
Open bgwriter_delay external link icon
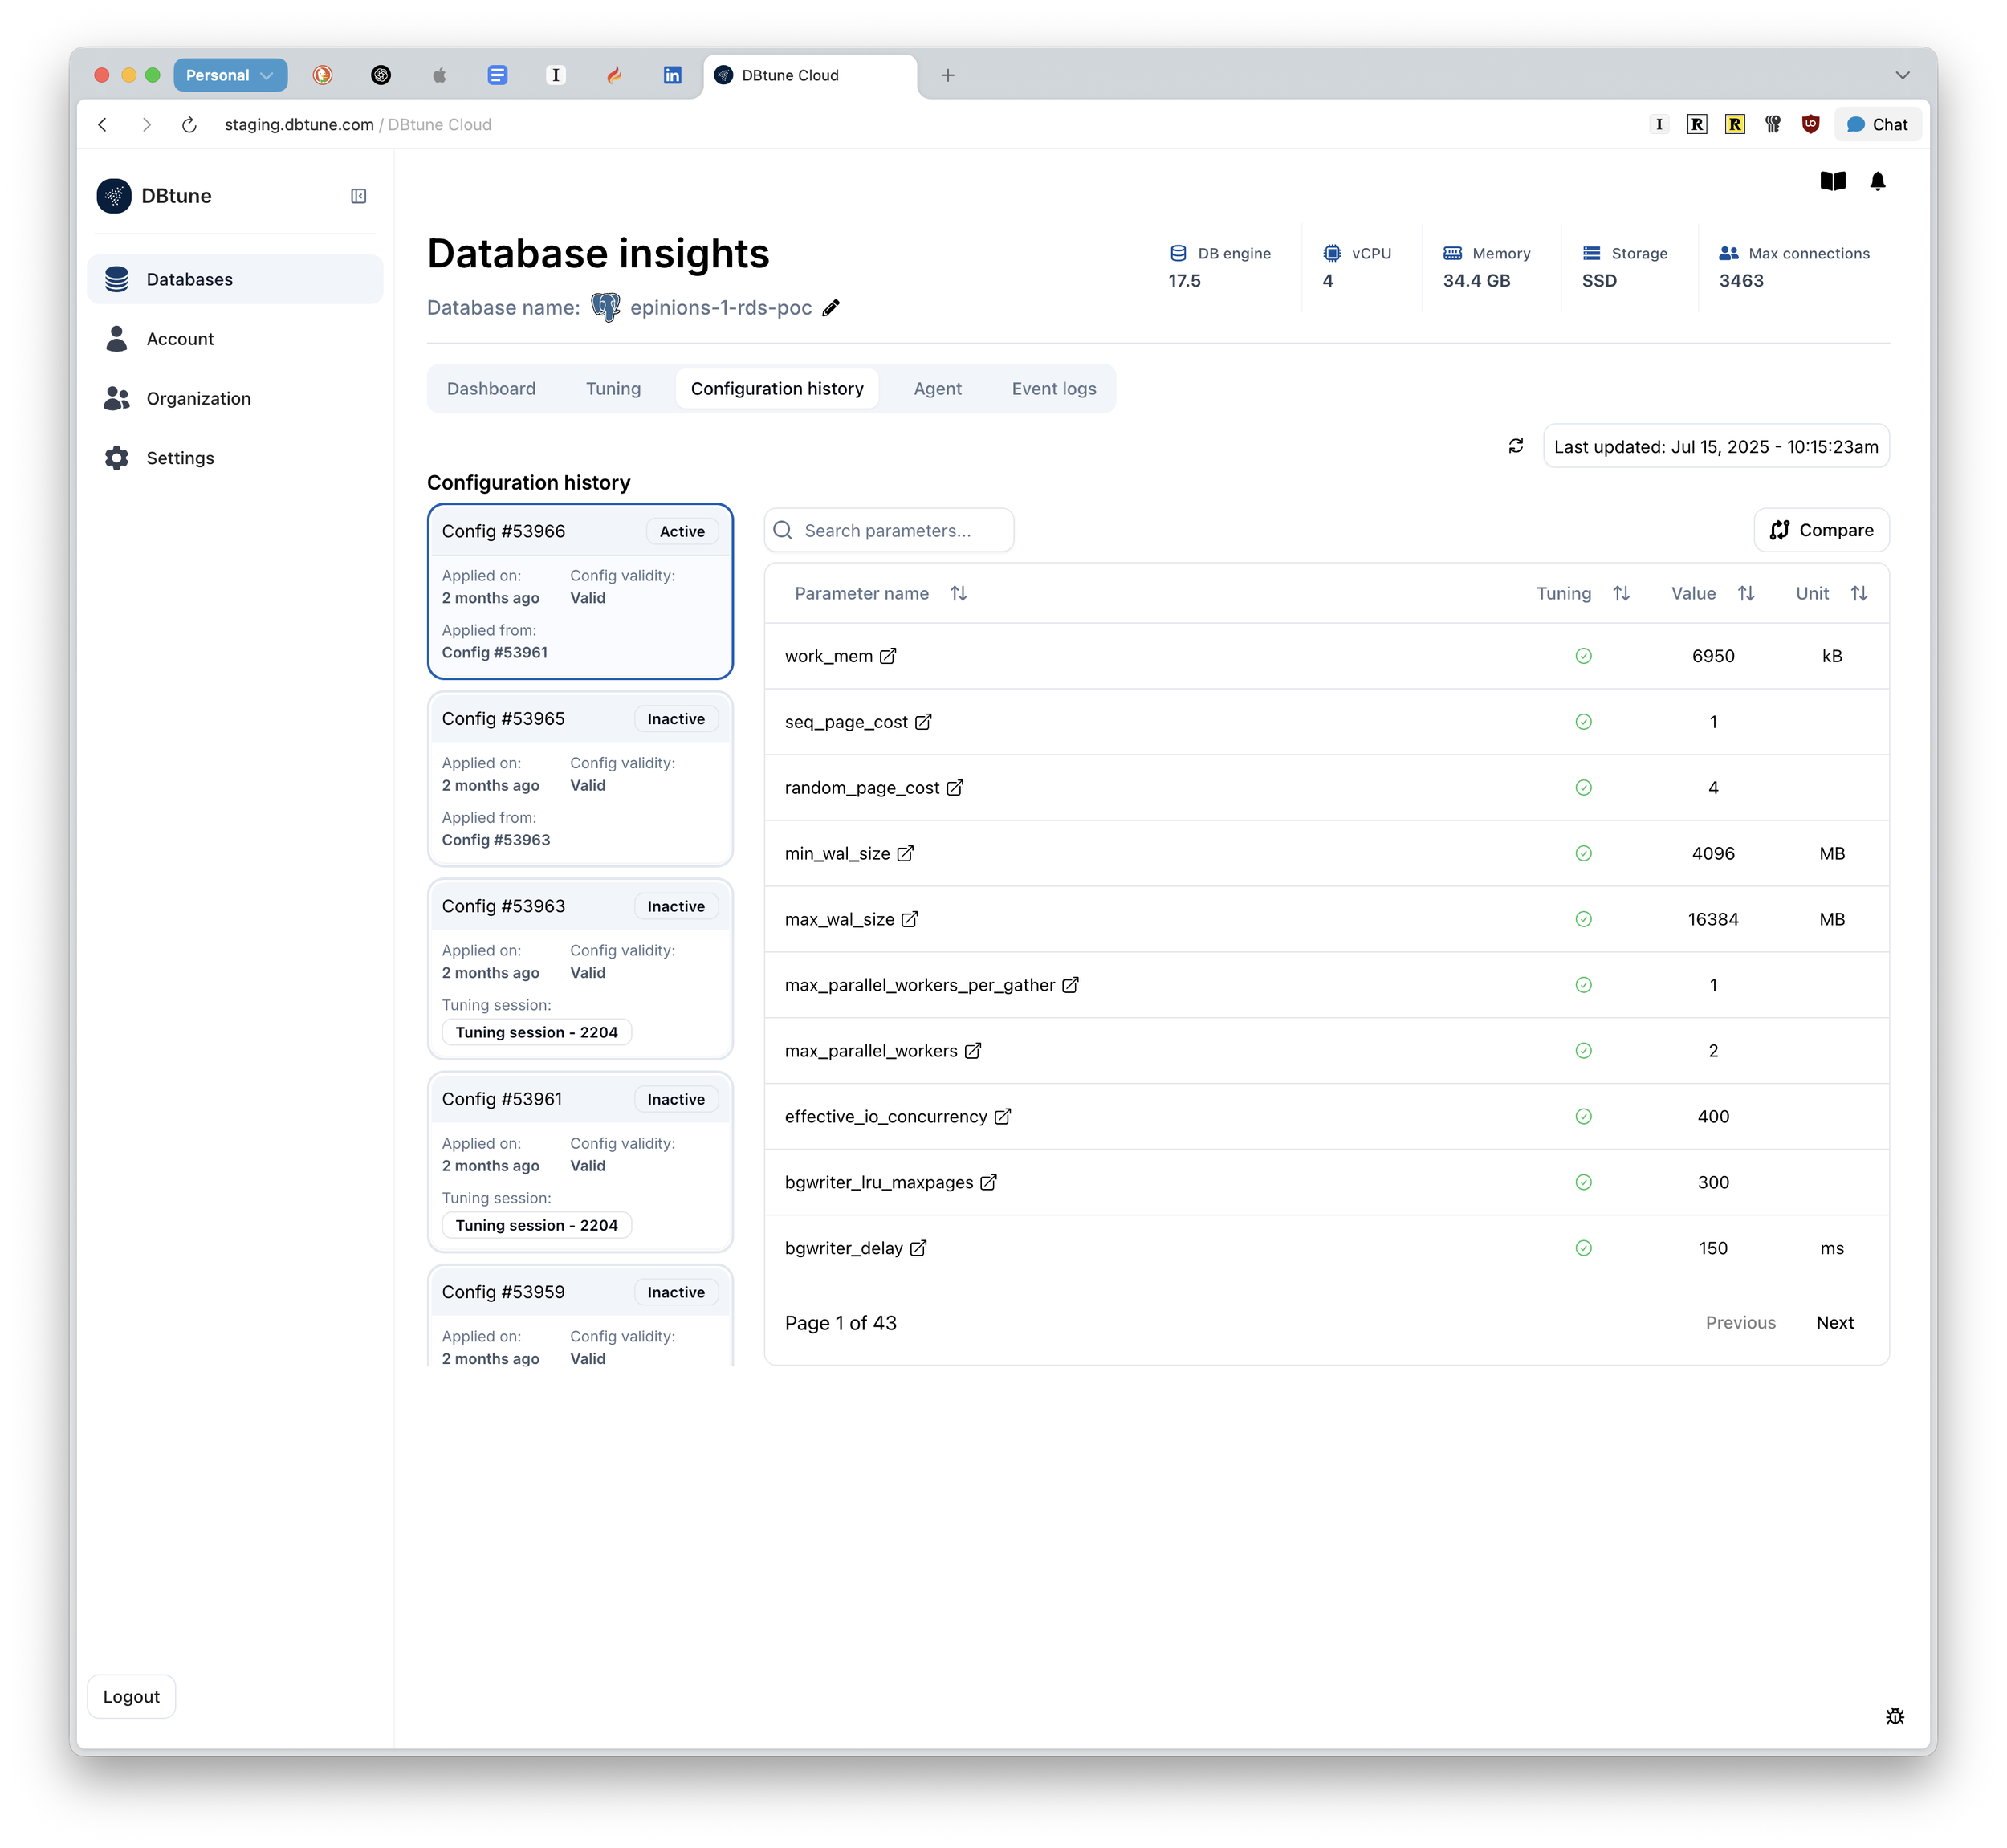pyautogui.click(x=918, y=1248)
